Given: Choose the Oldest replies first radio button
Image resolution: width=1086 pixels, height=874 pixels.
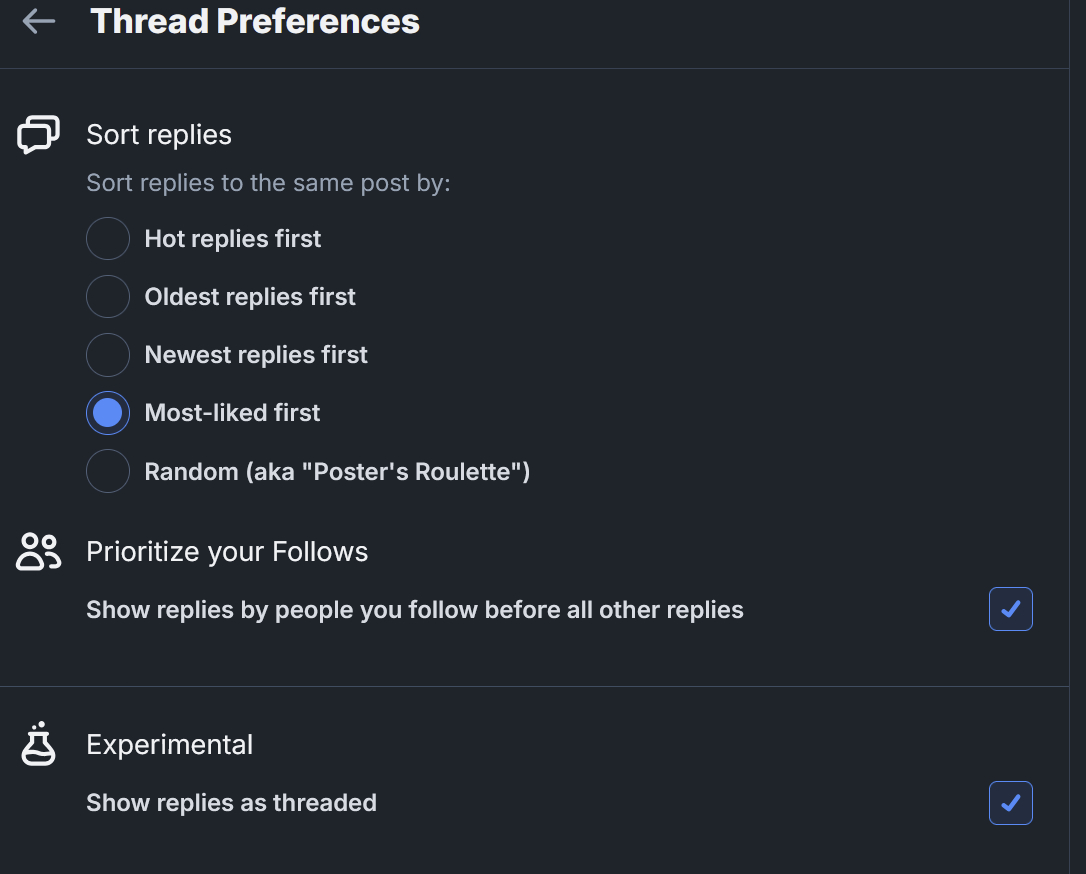Looking at the screenshot, I should (x=108, y=297).
